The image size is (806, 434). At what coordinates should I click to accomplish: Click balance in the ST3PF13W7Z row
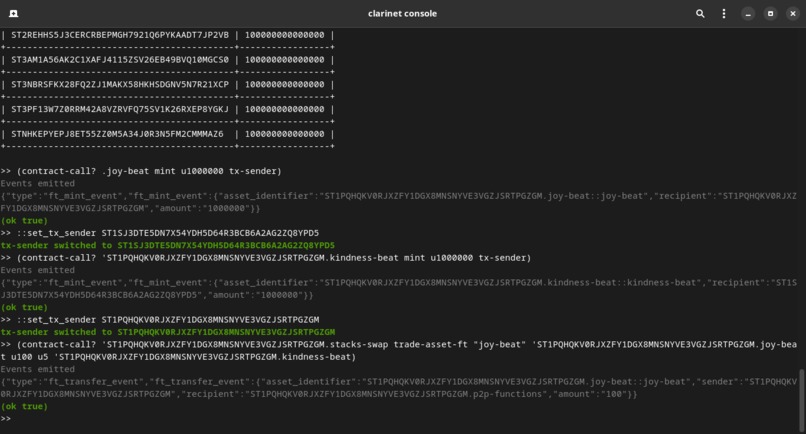click(284, 109)
